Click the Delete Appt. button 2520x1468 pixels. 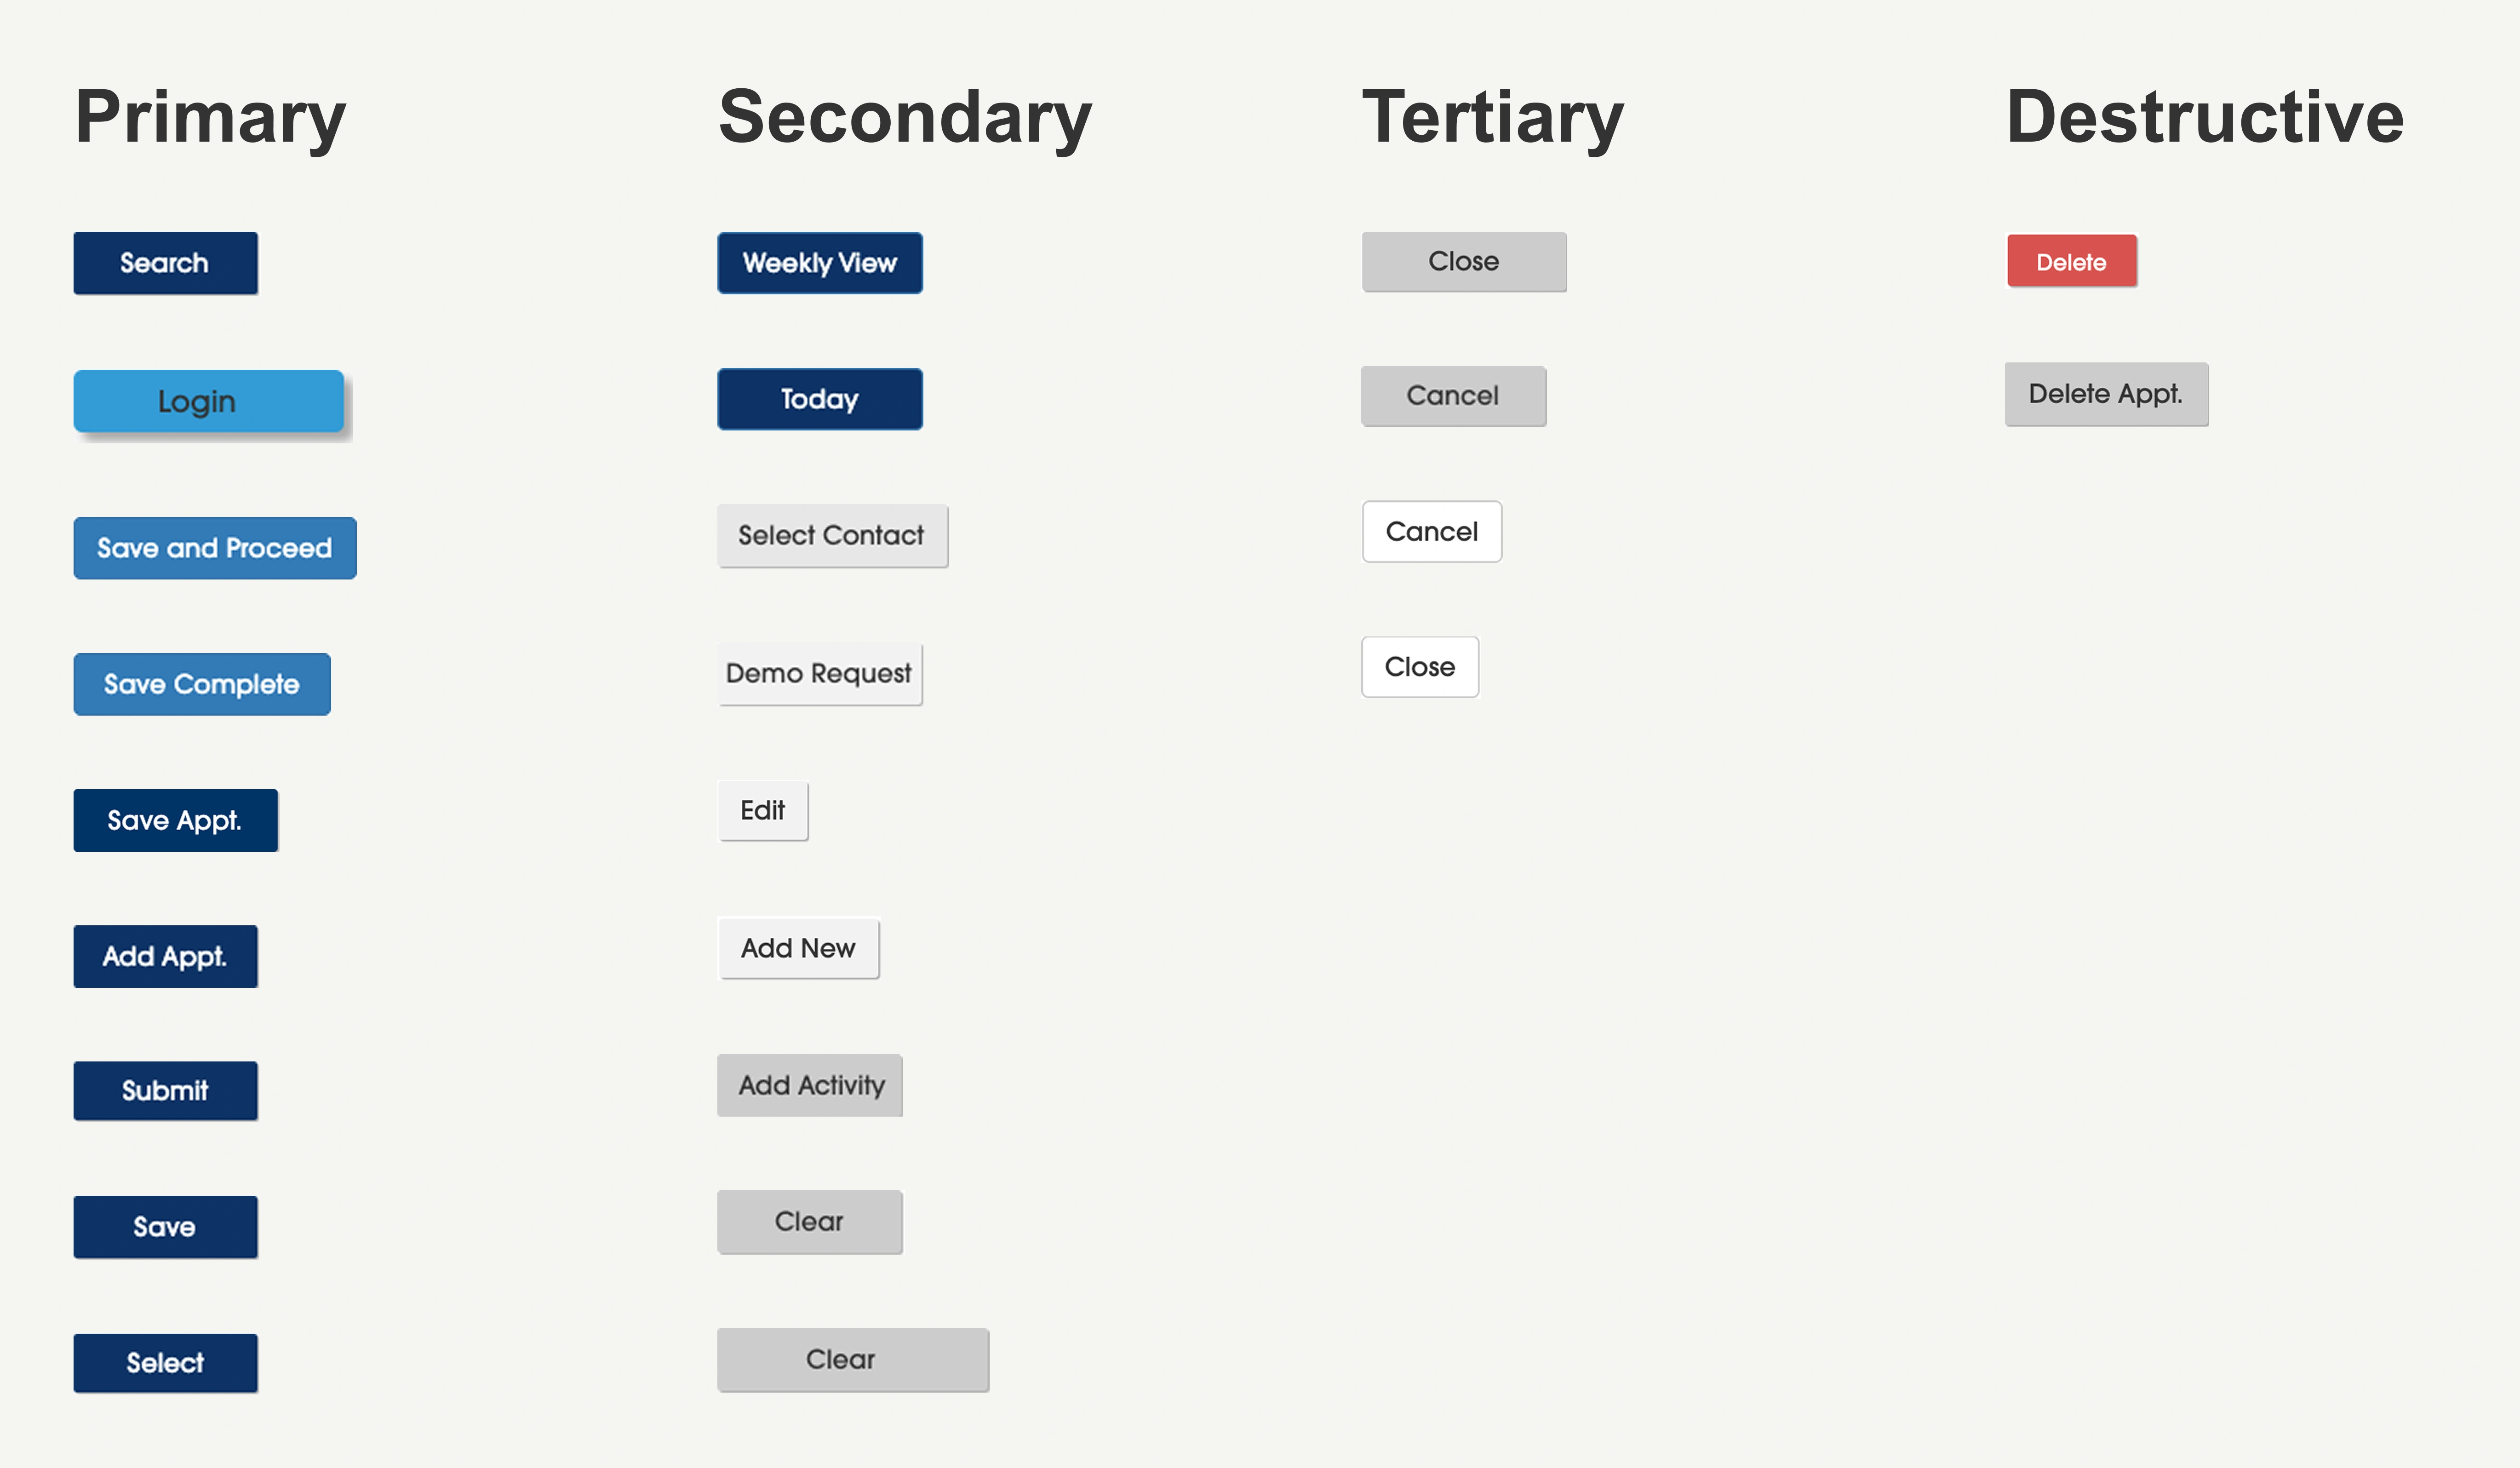2106,394
